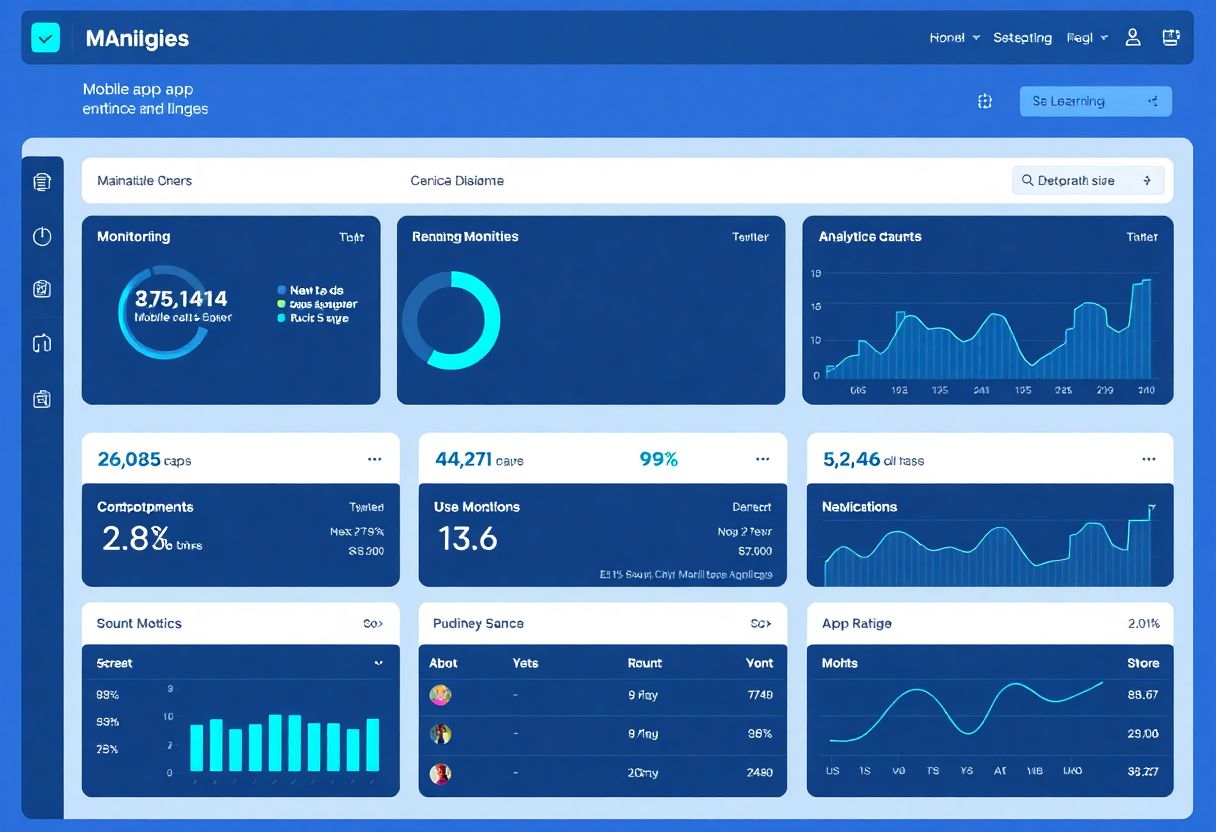Click the power icon in left sidebar
This screenshot has width=1216, height=832.
point(42,236)
